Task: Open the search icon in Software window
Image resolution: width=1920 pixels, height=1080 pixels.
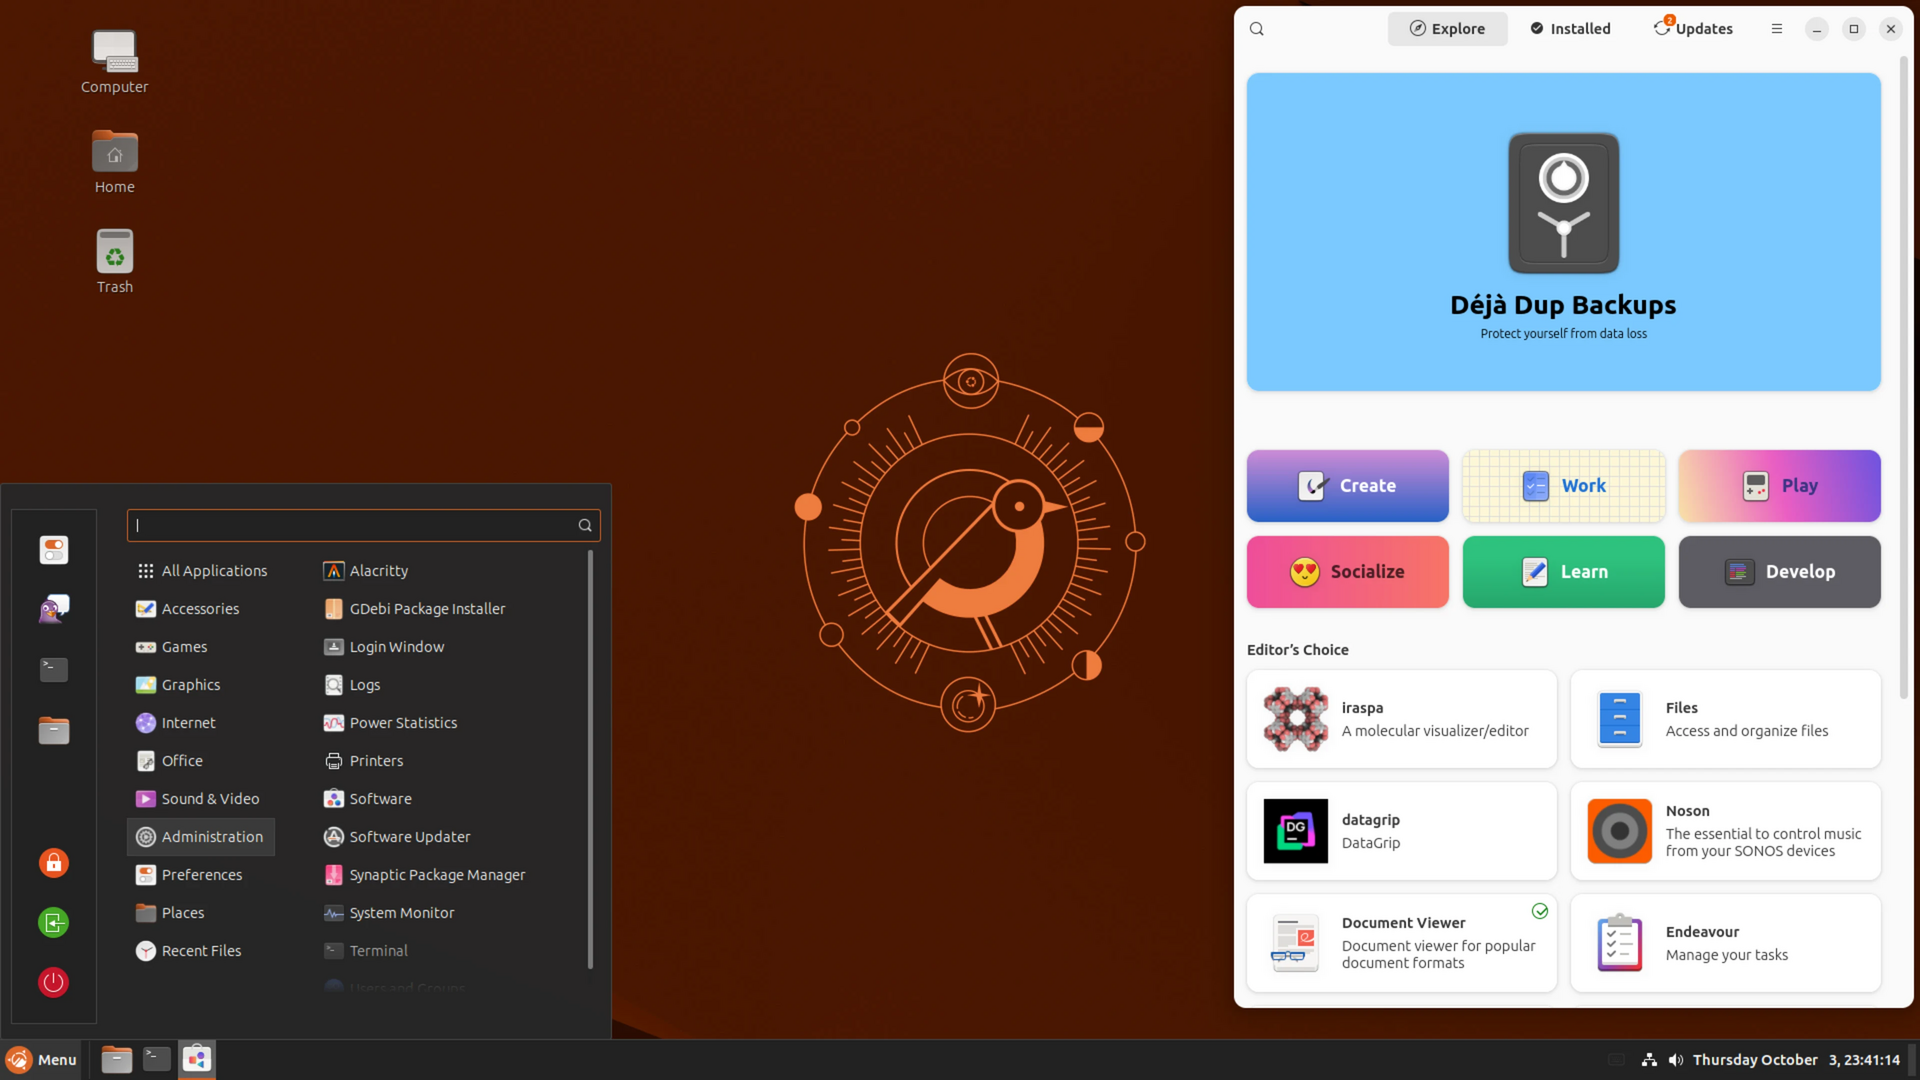Action: click(x=1257, y=29)
